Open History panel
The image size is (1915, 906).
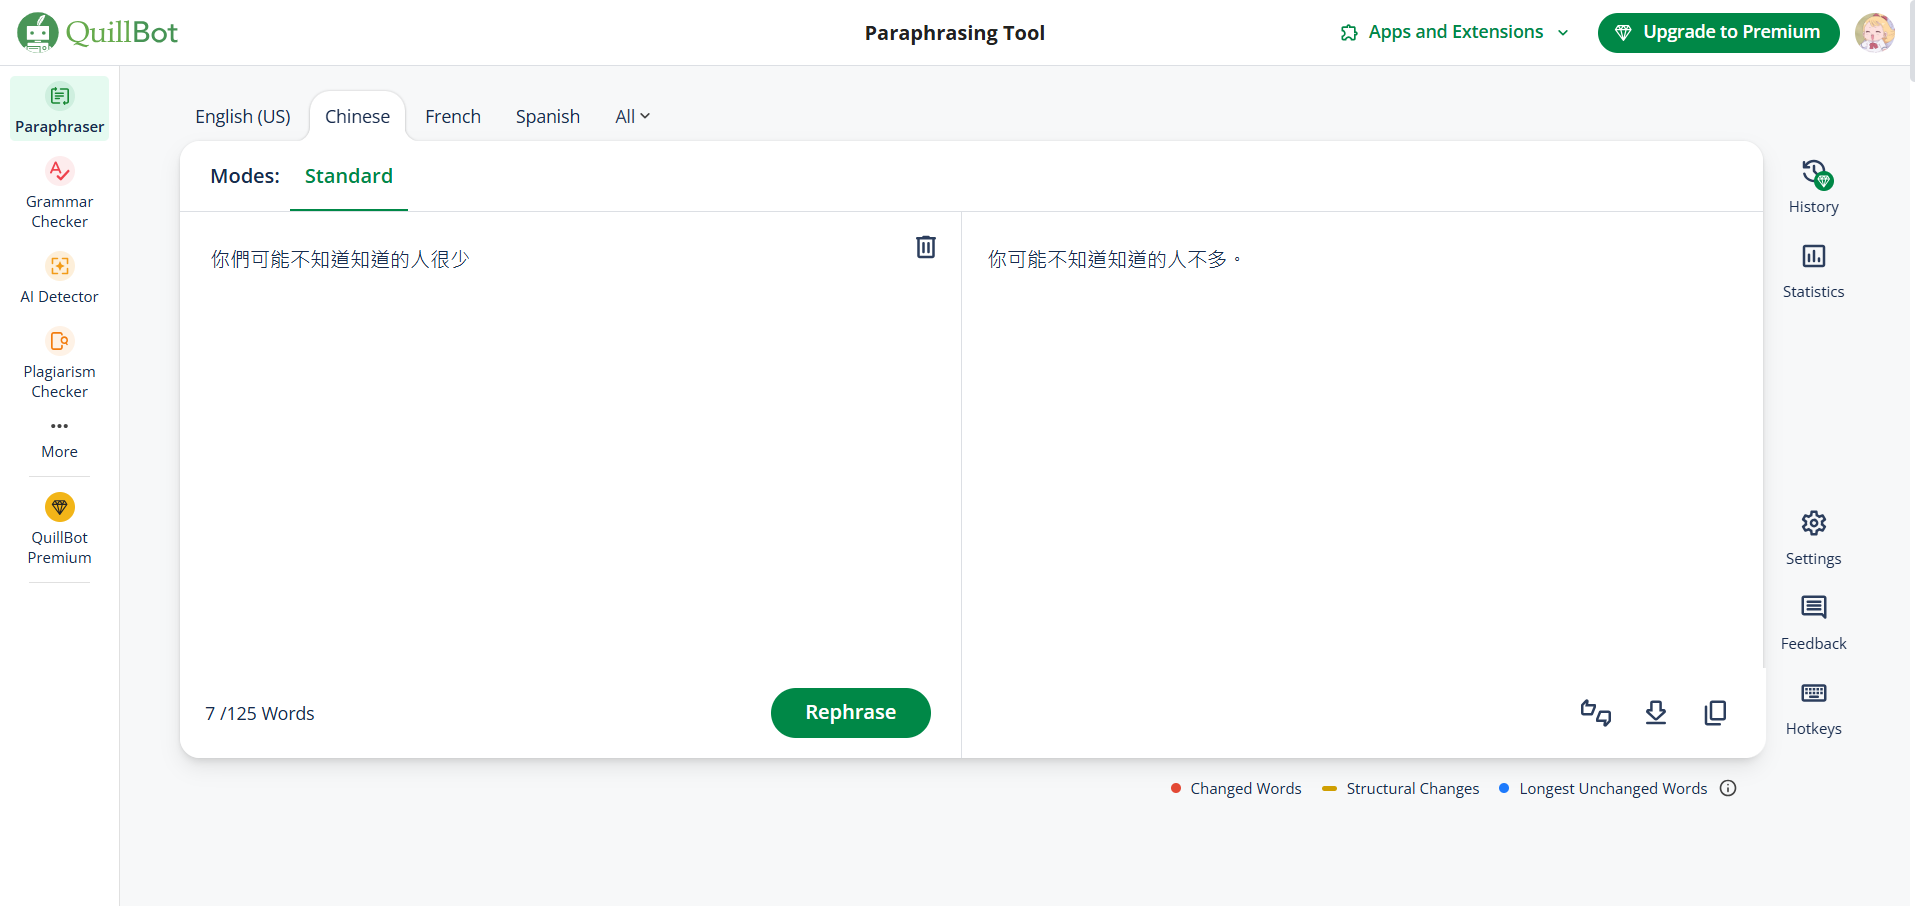click(1814, 187)
